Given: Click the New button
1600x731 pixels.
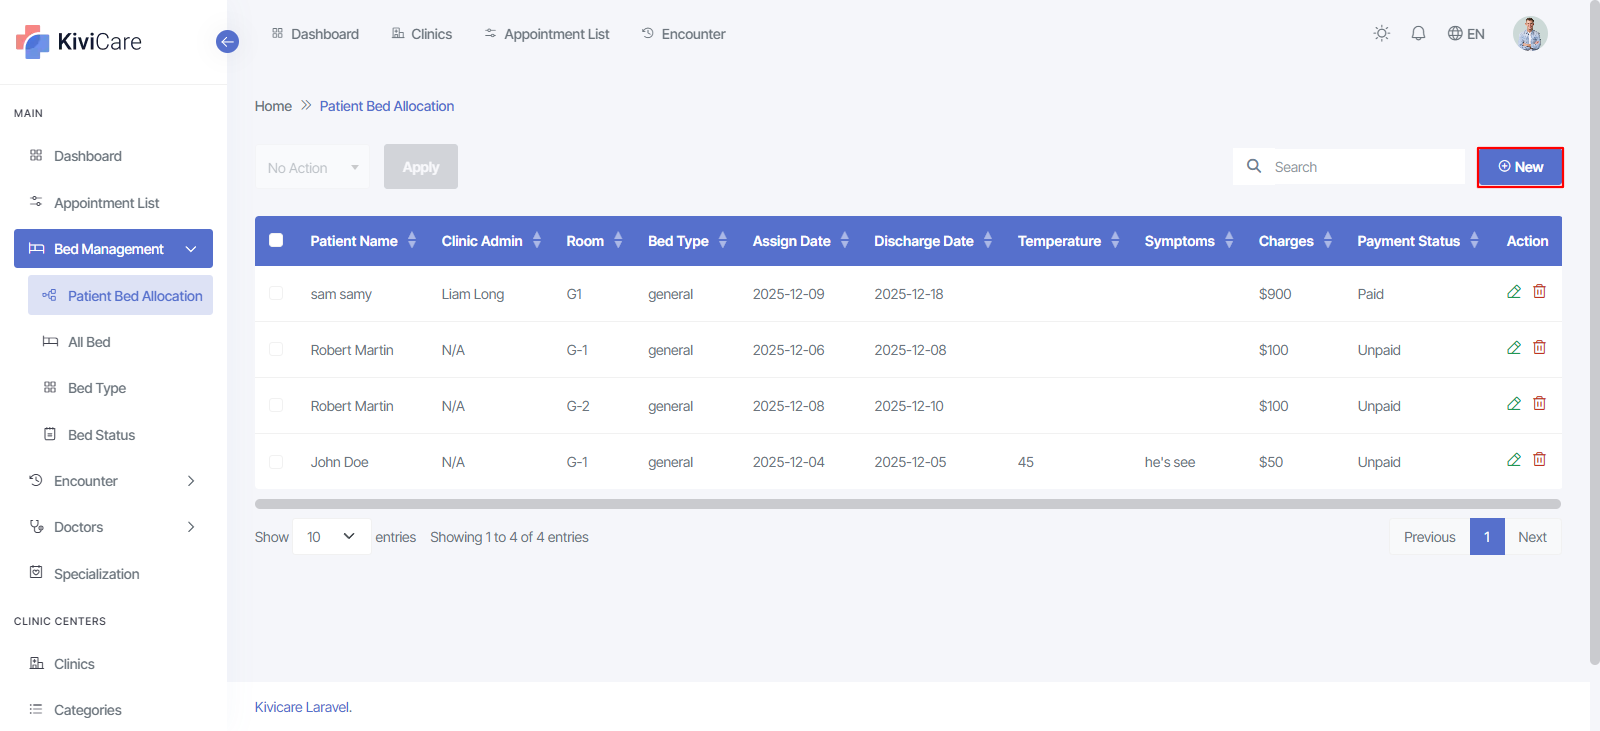Looking at the screenshot, I should coord(1519,167).
